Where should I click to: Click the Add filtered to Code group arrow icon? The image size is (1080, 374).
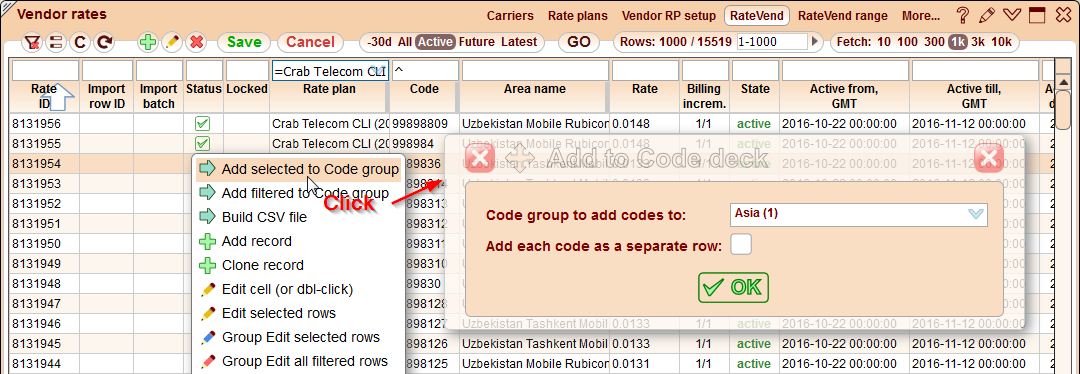click(x=207, y=194)
